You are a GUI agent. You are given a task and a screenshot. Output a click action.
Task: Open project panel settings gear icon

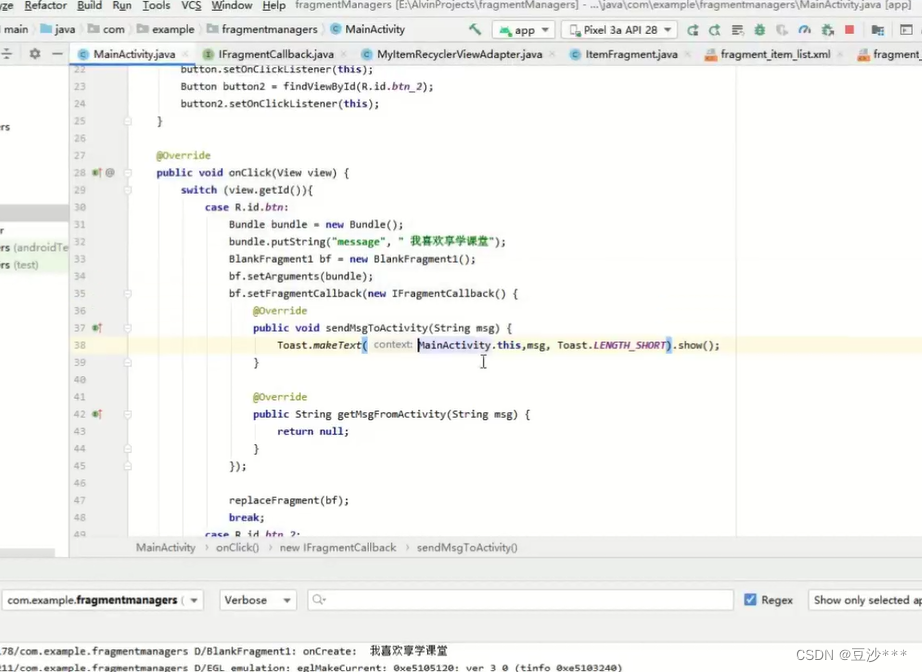coord(35,54)
